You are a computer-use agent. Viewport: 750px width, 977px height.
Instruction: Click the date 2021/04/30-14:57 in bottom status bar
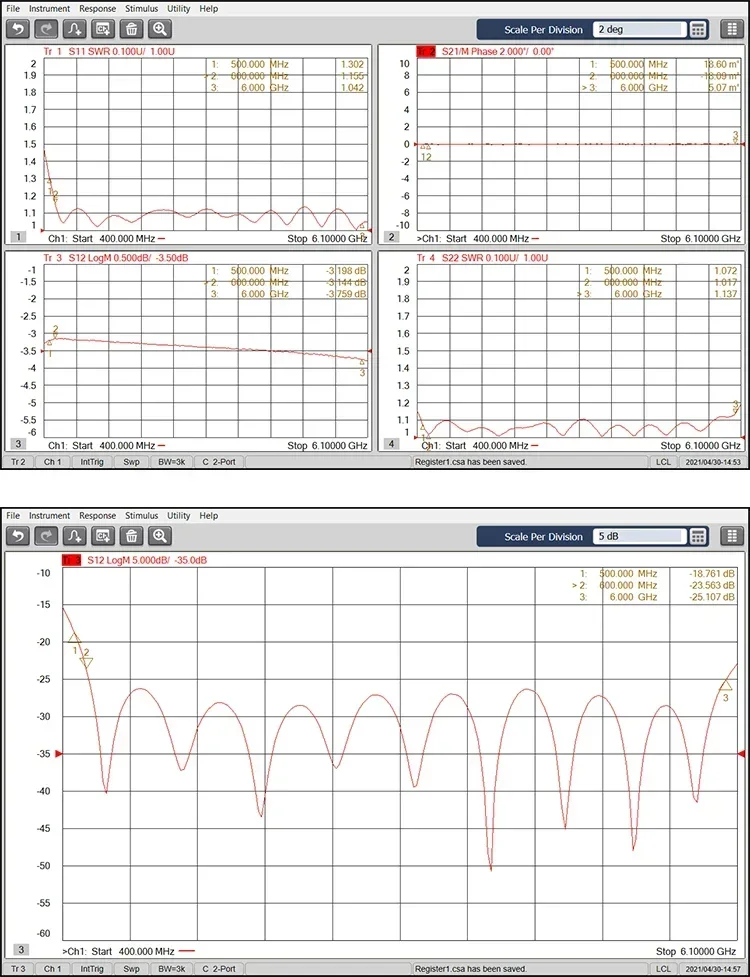point(714,969)
